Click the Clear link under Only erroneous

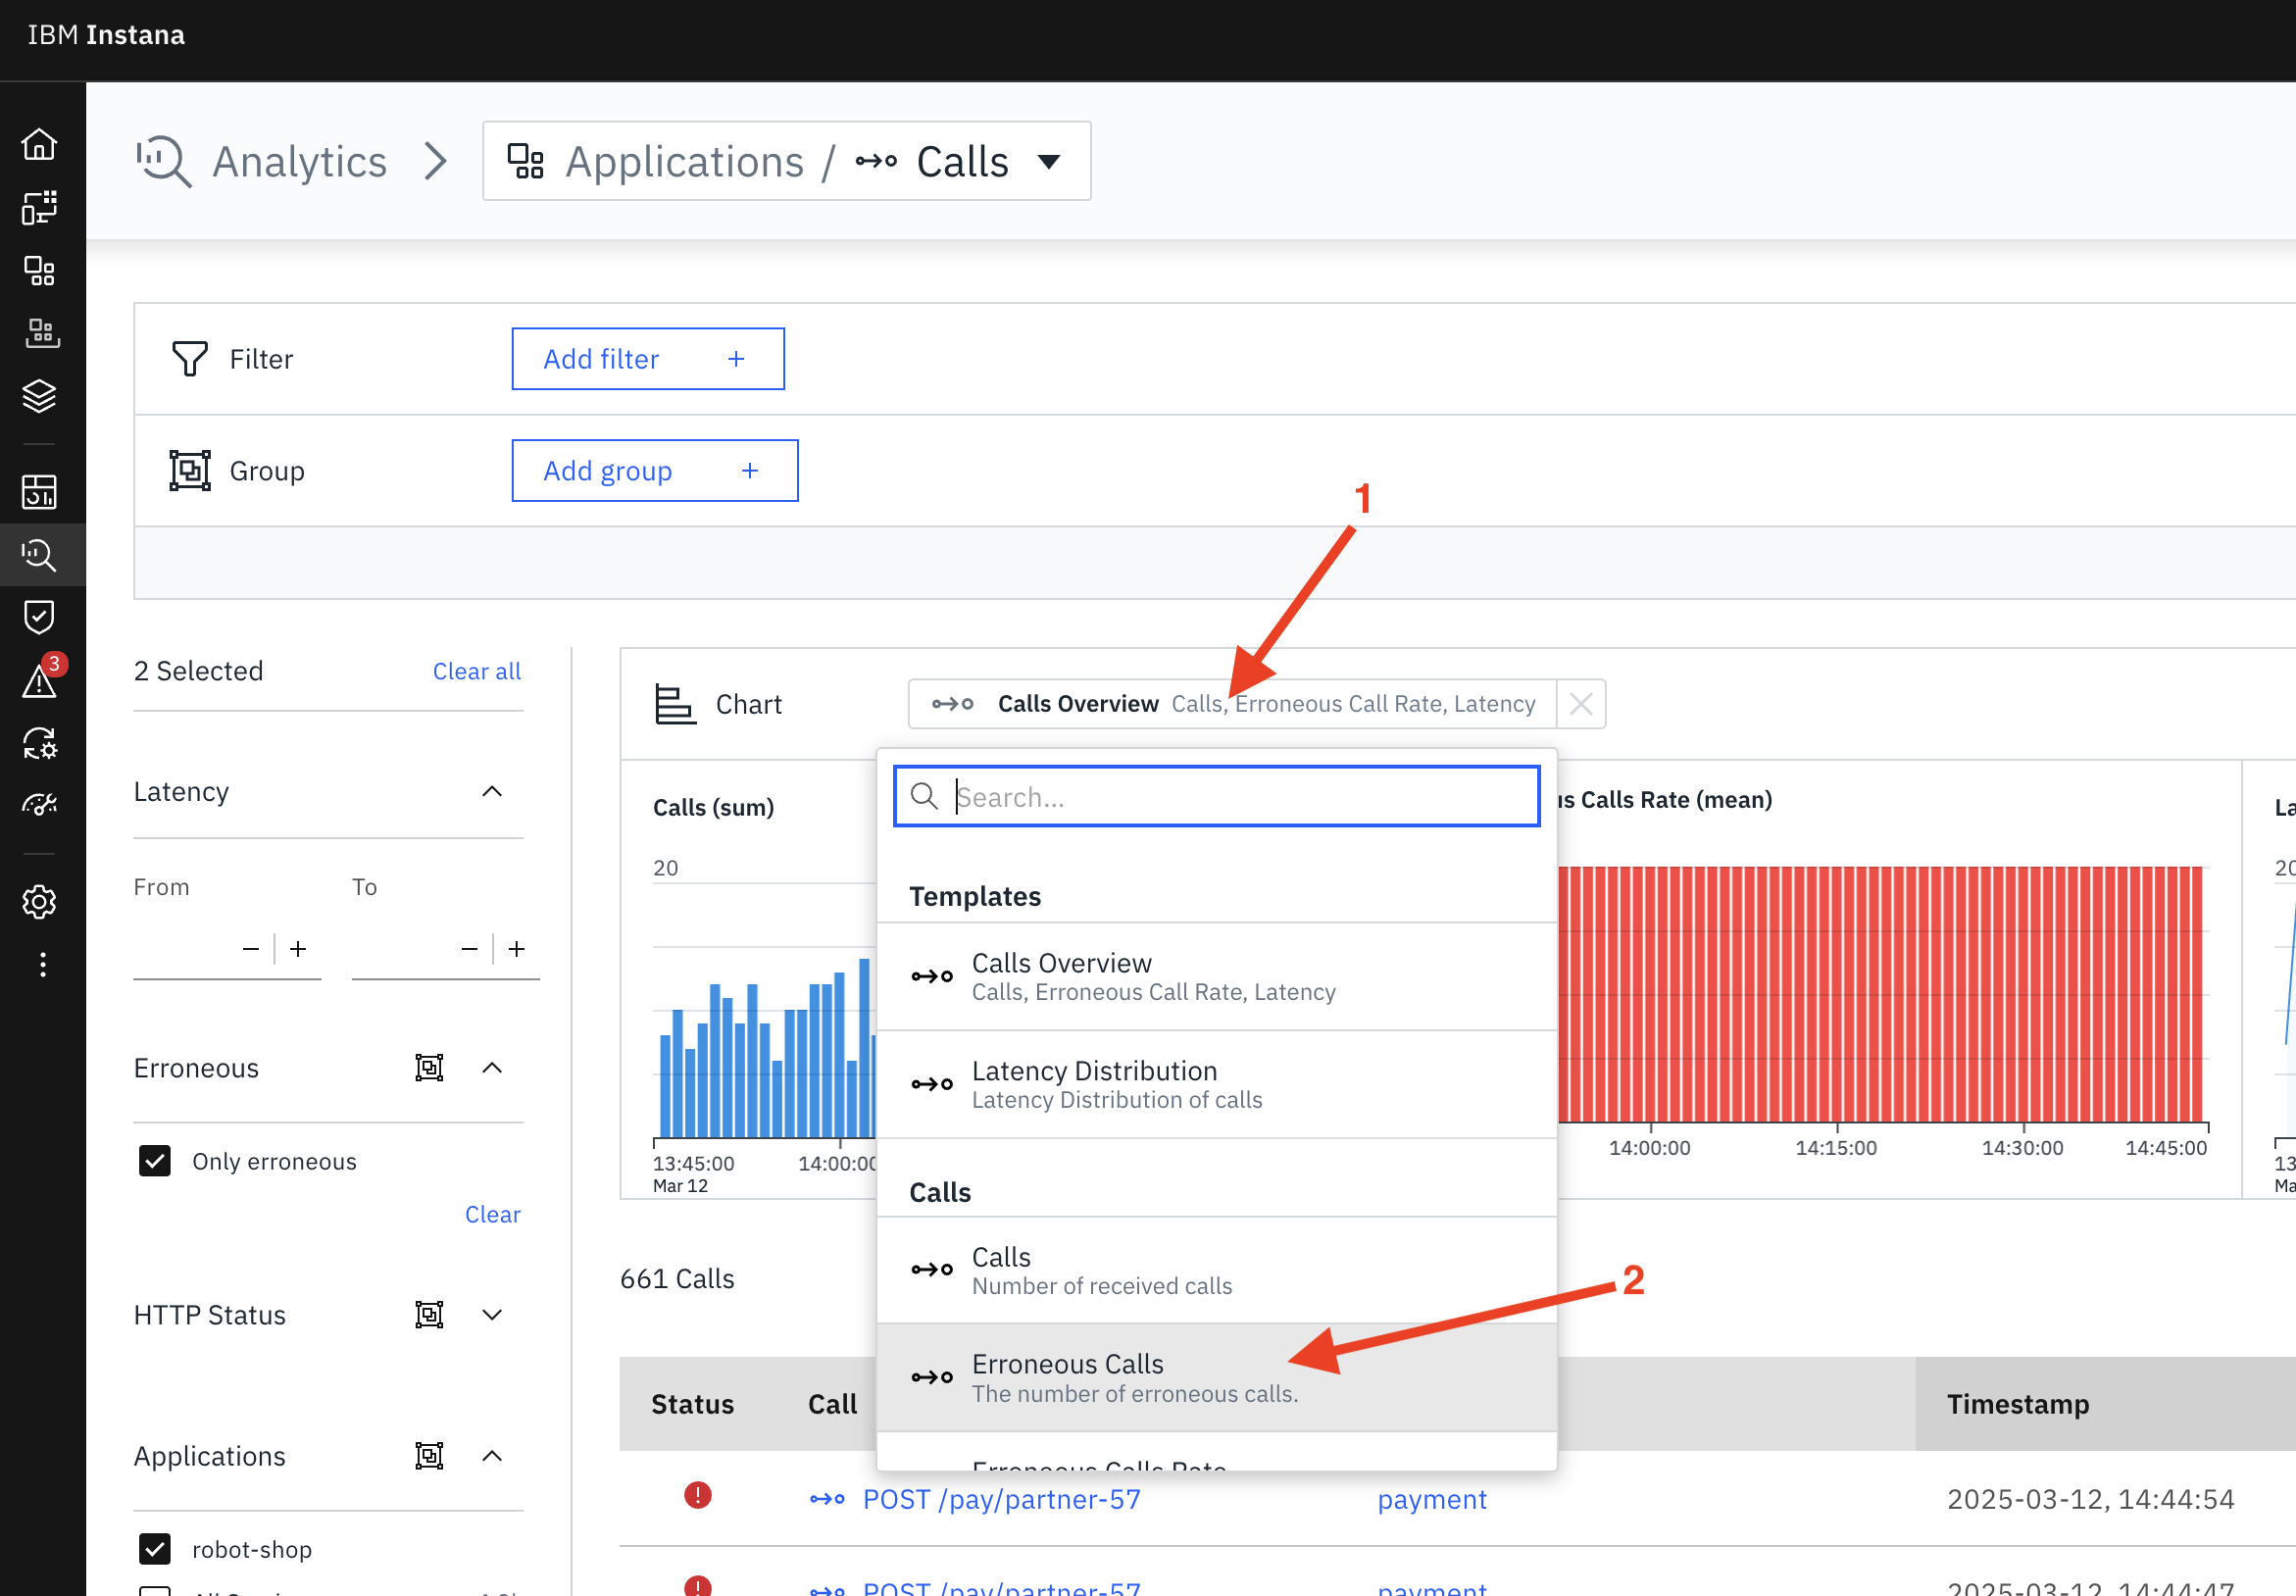[x=492, y=1214]
